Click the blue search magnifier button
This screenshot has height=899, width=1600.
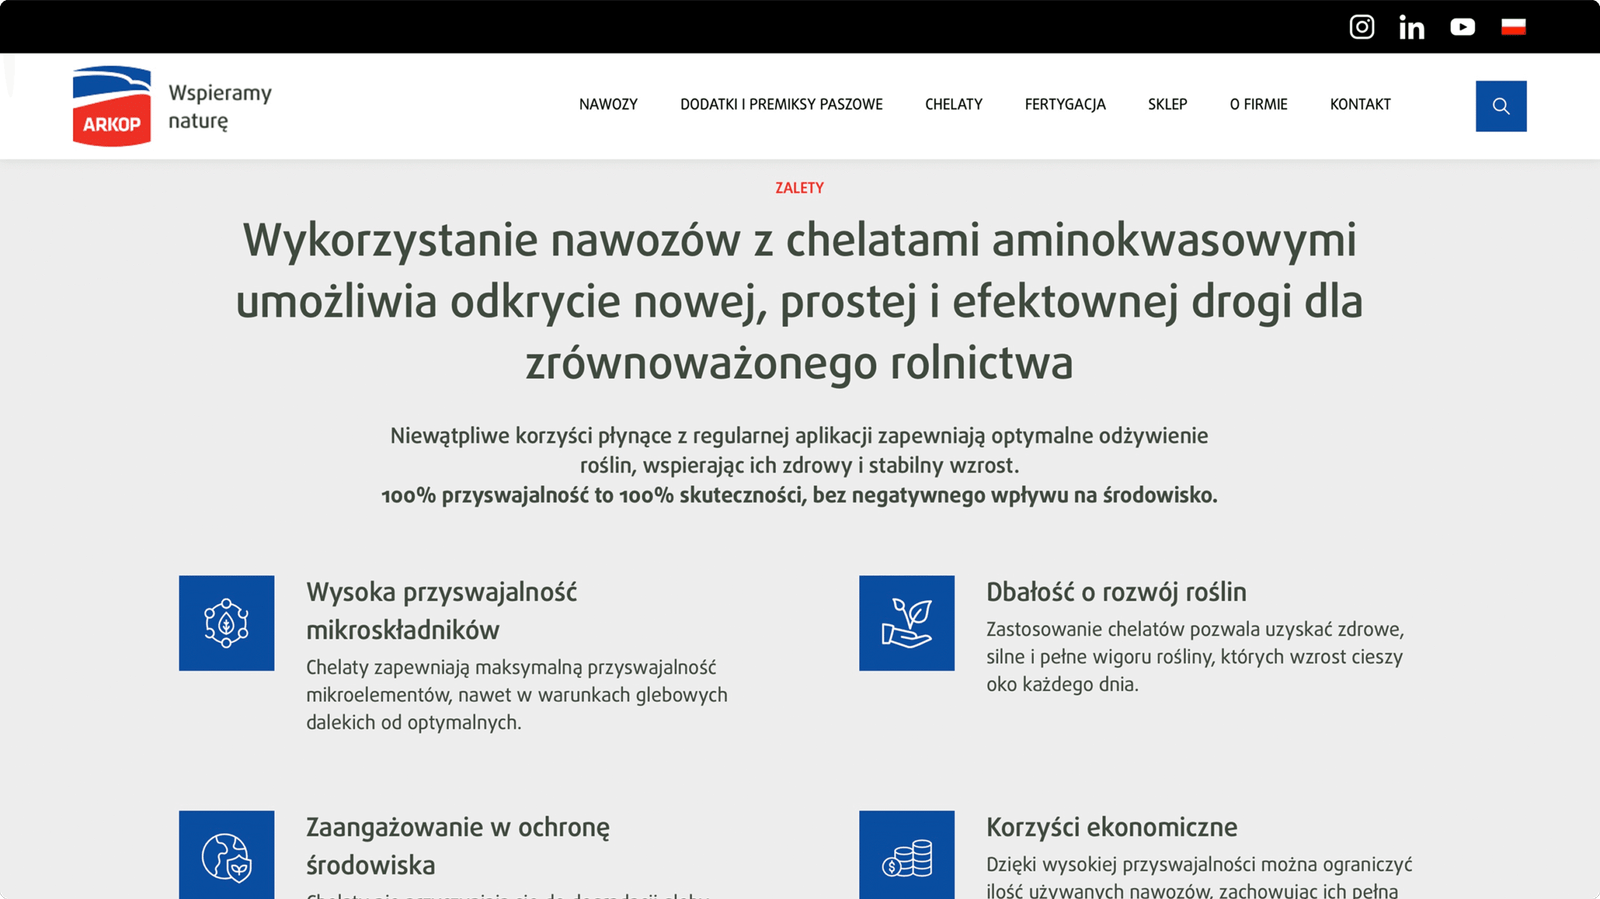1500,106
